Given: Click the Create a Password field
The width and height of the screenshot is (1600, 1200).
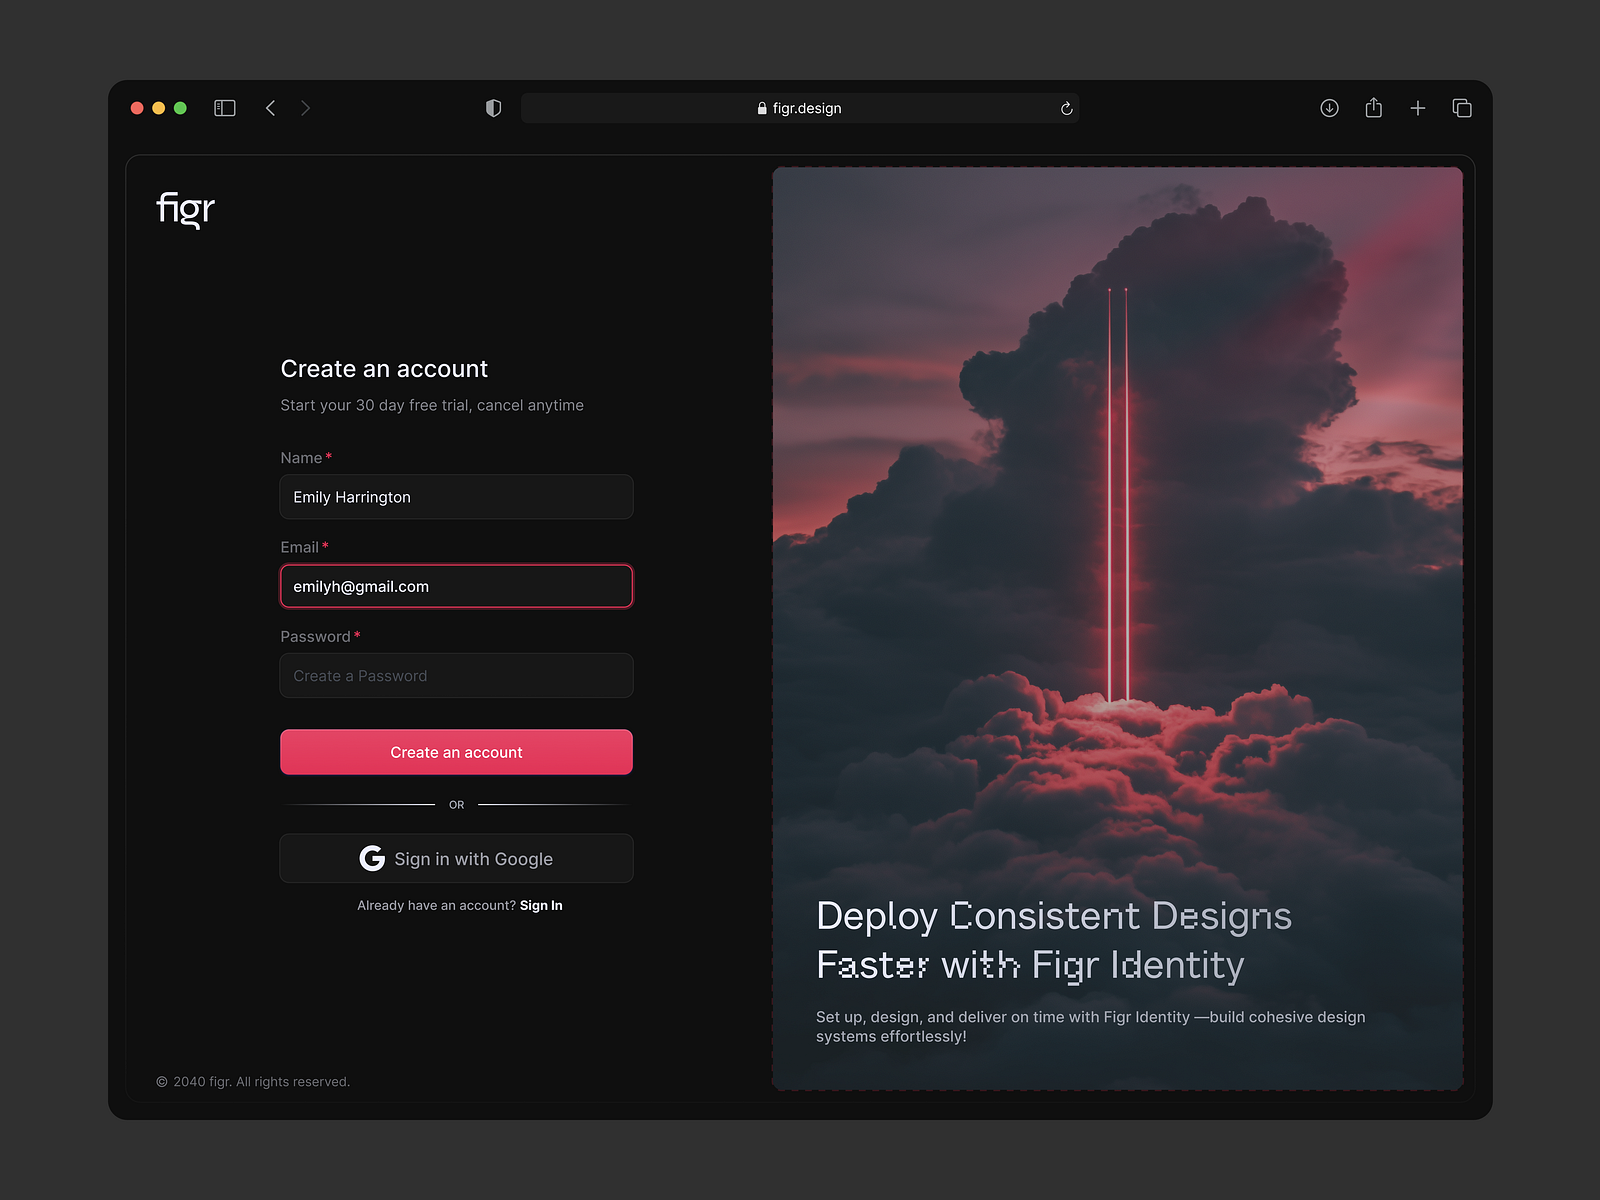Looking at the screenshot, I should 456,675.
